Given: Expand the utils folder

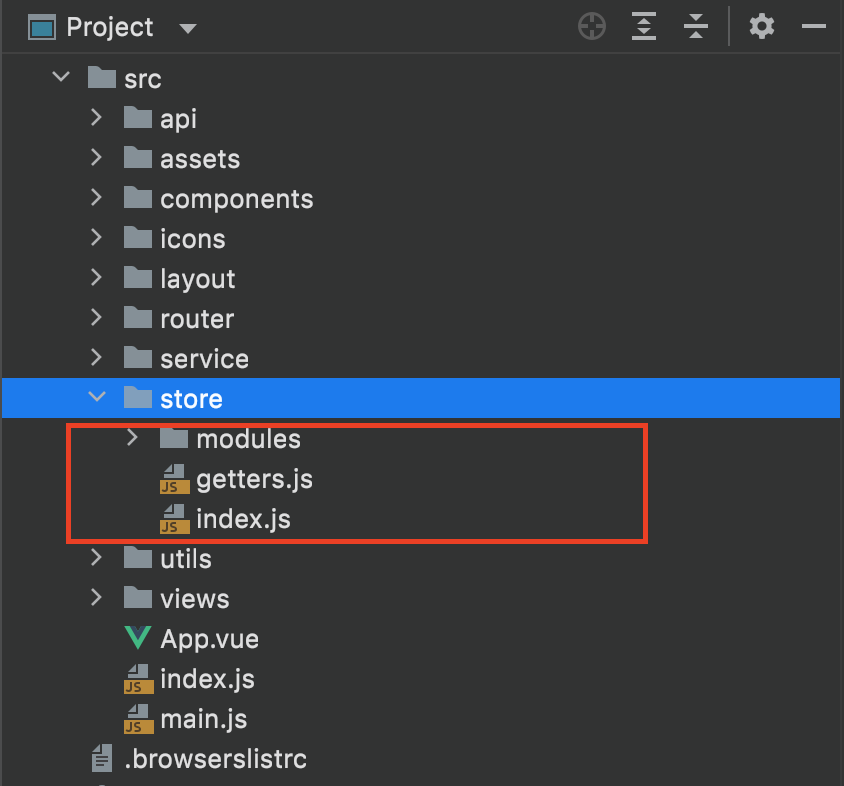Looking at the screenshot, I should click(x=97, y=558).
